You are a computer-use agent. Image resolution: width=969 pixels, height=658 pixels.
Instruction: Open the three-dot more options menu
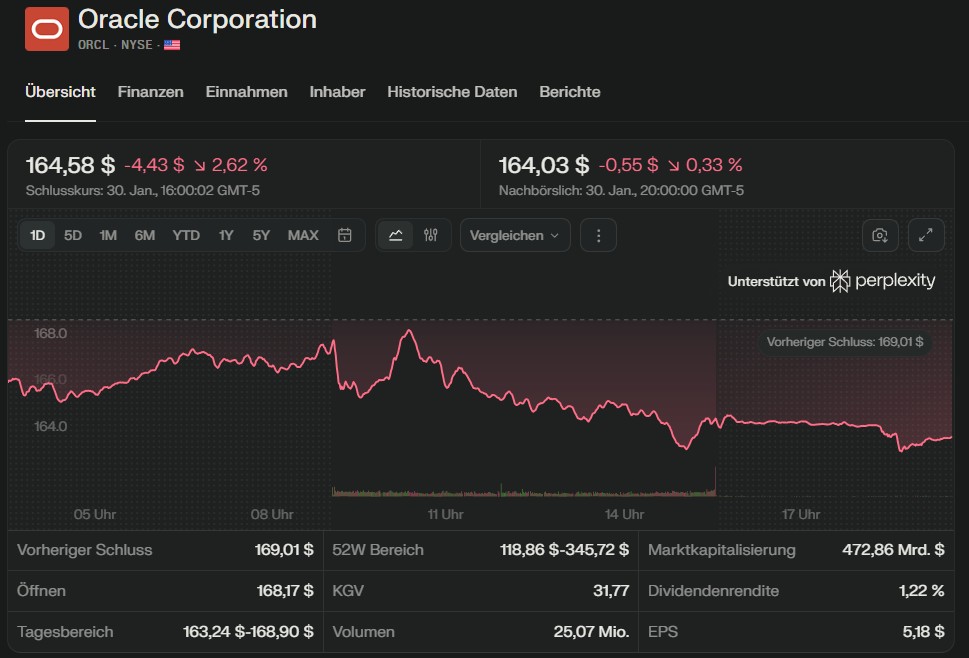pyautogui.click(x=598, y=235)
